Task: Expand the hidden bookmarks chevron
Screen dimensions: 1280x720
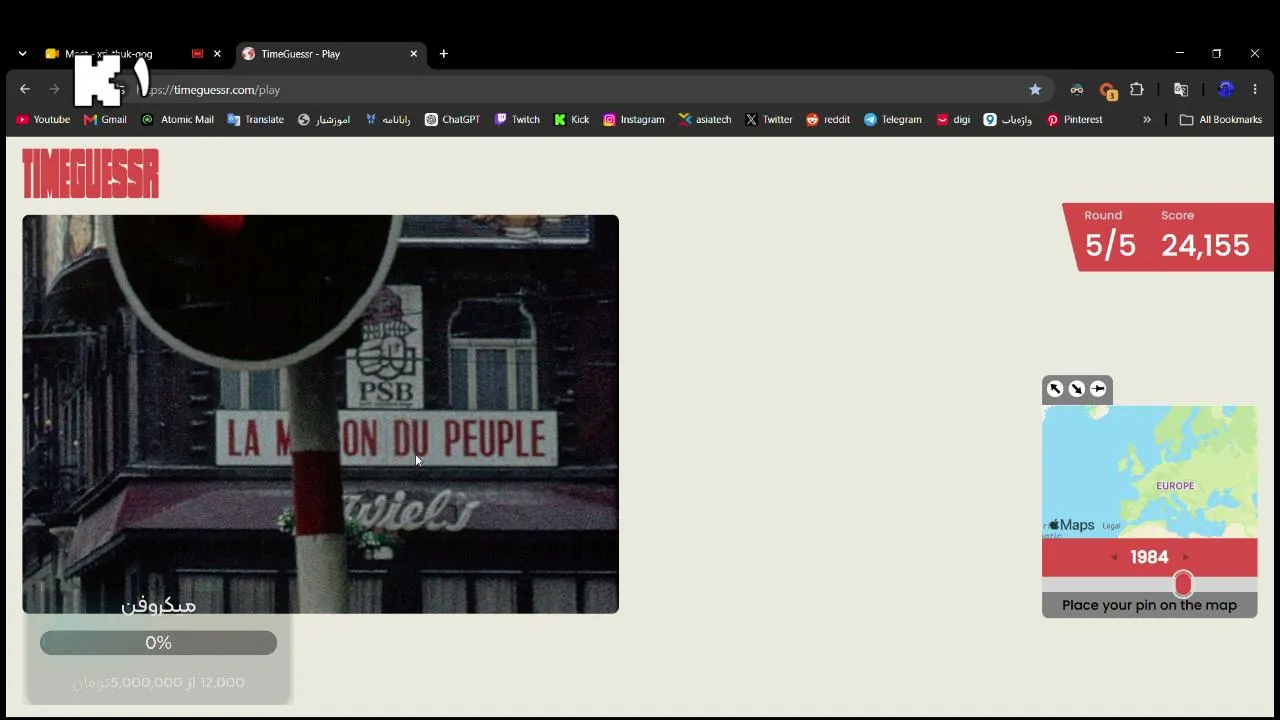Action: click(1147, 120)
